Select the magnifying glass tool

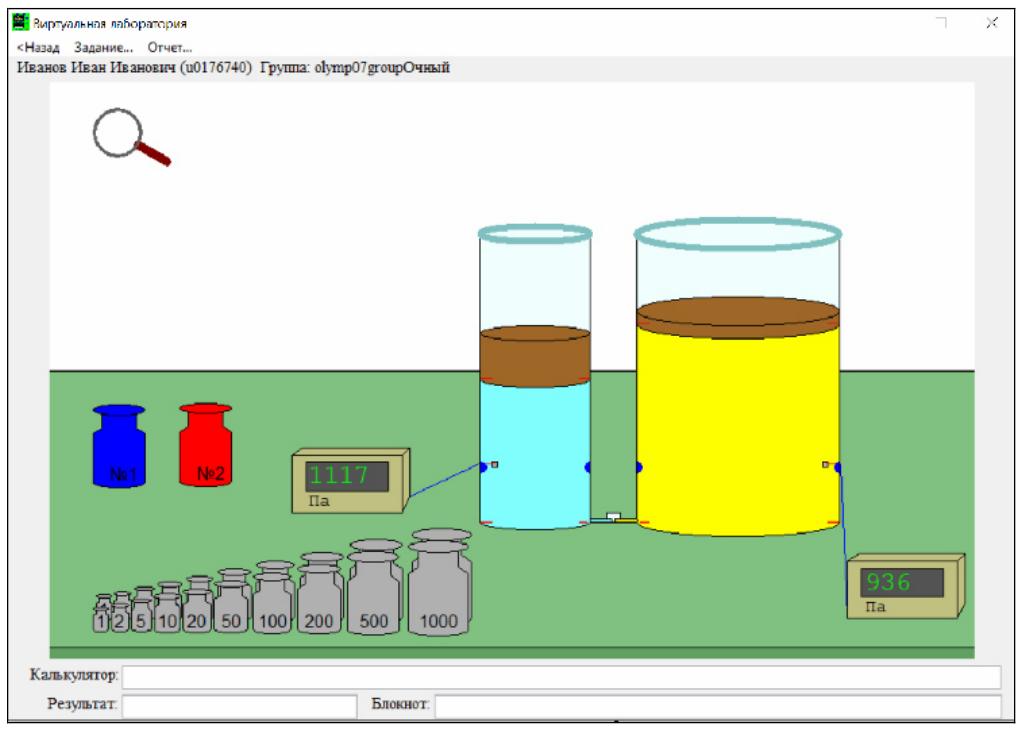click(131, 136)
